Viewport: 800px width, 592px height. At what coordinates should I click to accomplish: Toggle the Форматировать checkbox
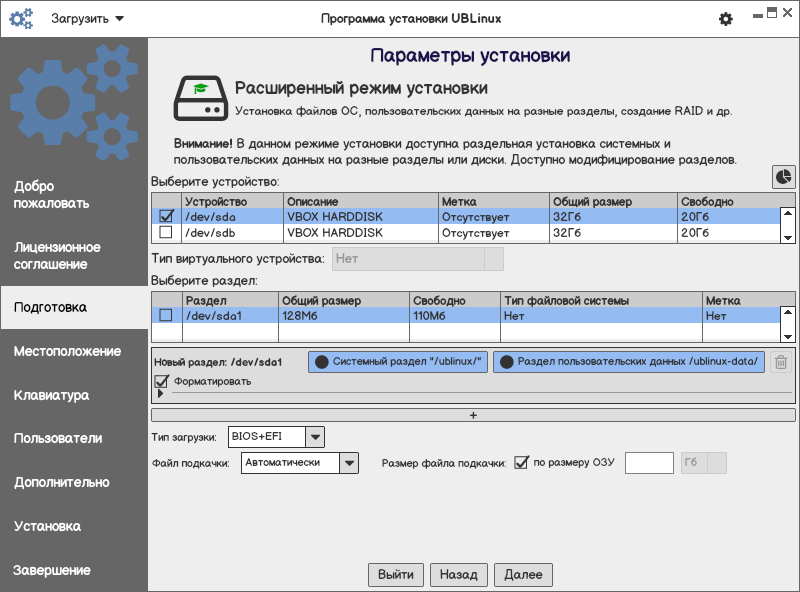pos(162,381)
